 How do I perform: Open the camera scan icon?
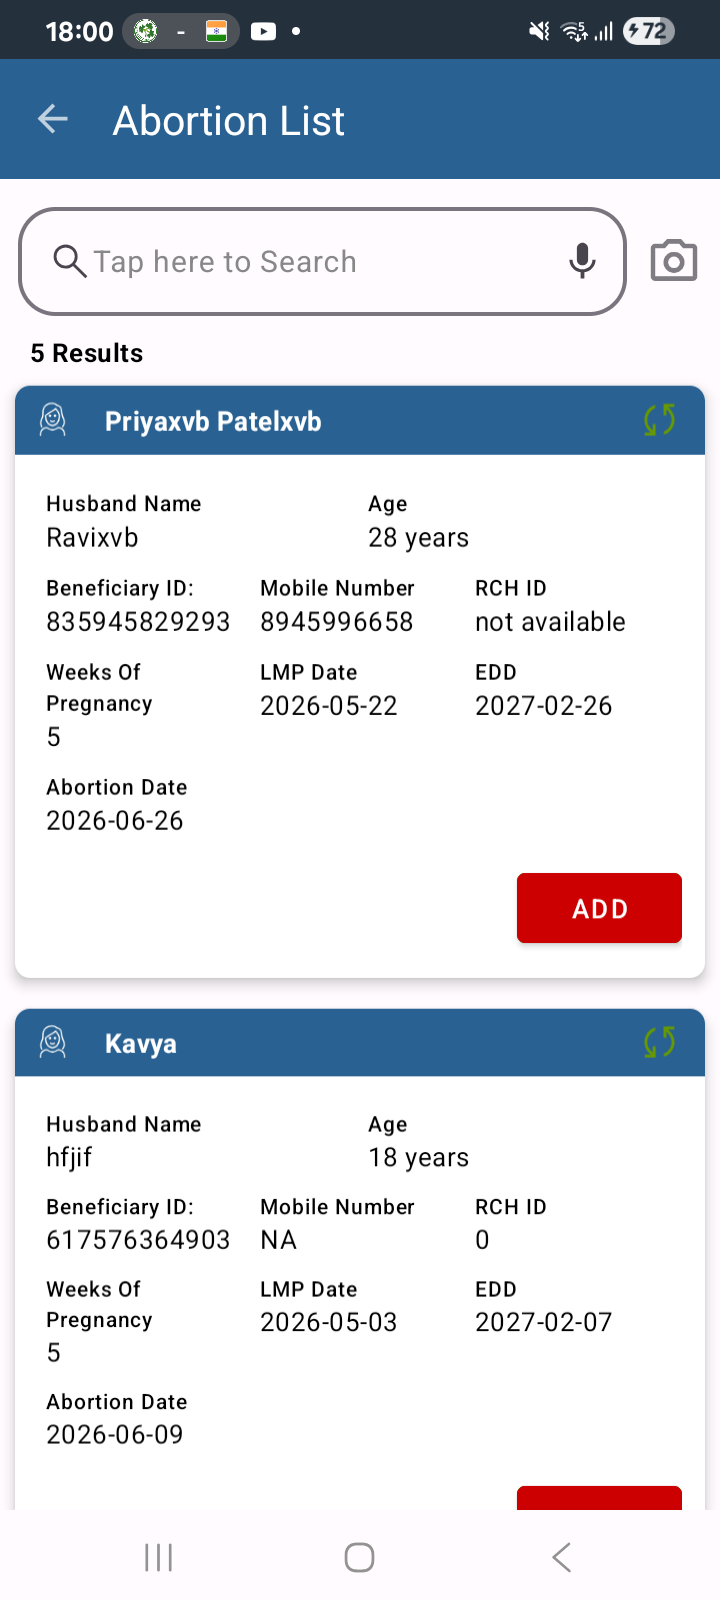(674, 261)
